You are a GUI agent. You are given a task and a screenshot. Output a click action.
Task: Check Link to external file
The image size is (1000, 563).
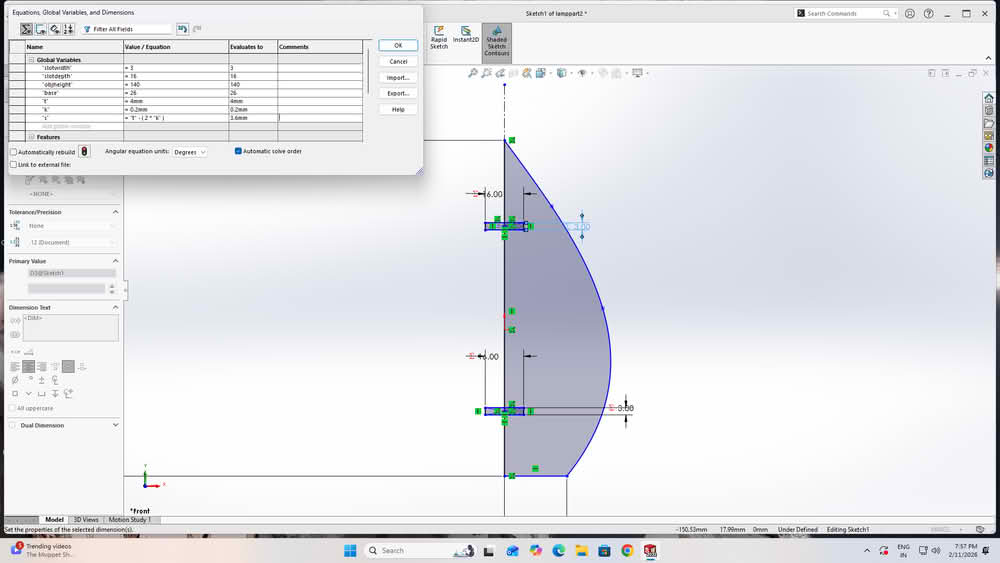tap(13, 165)
